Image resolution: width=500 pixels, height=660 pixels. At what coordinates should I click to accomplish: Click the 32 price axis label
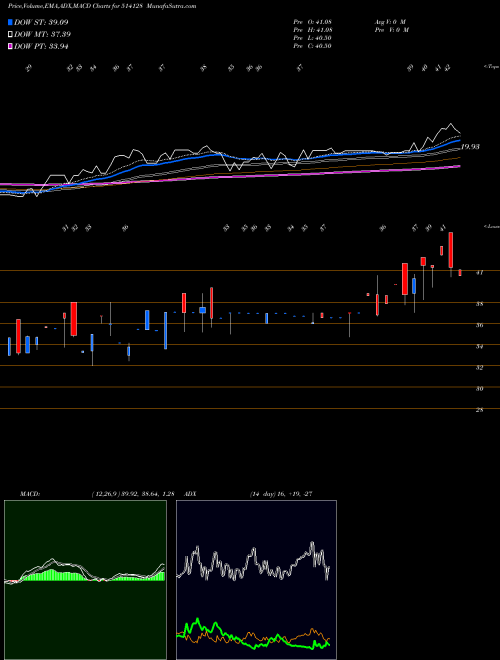(x=479, y=367)
